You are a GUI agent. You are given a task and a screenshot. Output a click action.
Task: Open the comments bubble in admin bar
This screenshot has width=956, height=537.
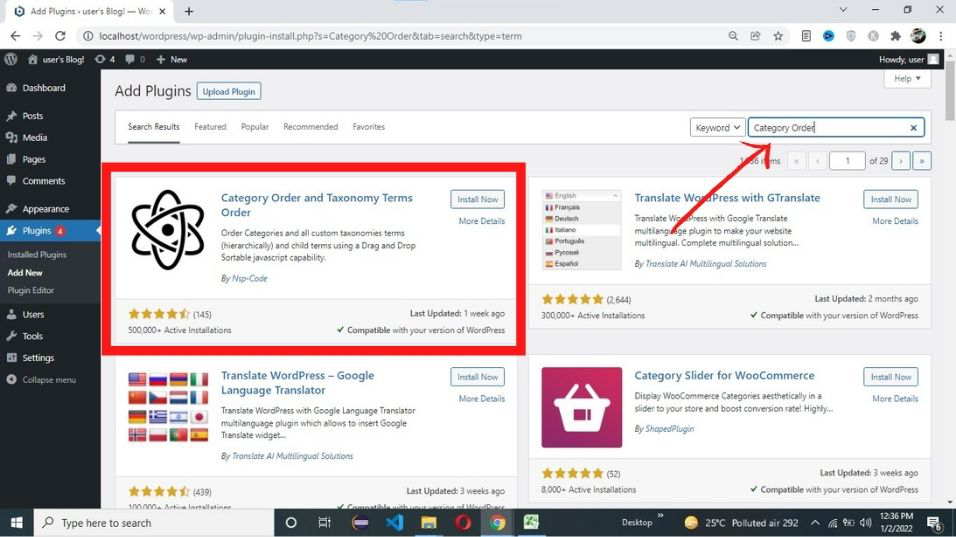[135, 59]
